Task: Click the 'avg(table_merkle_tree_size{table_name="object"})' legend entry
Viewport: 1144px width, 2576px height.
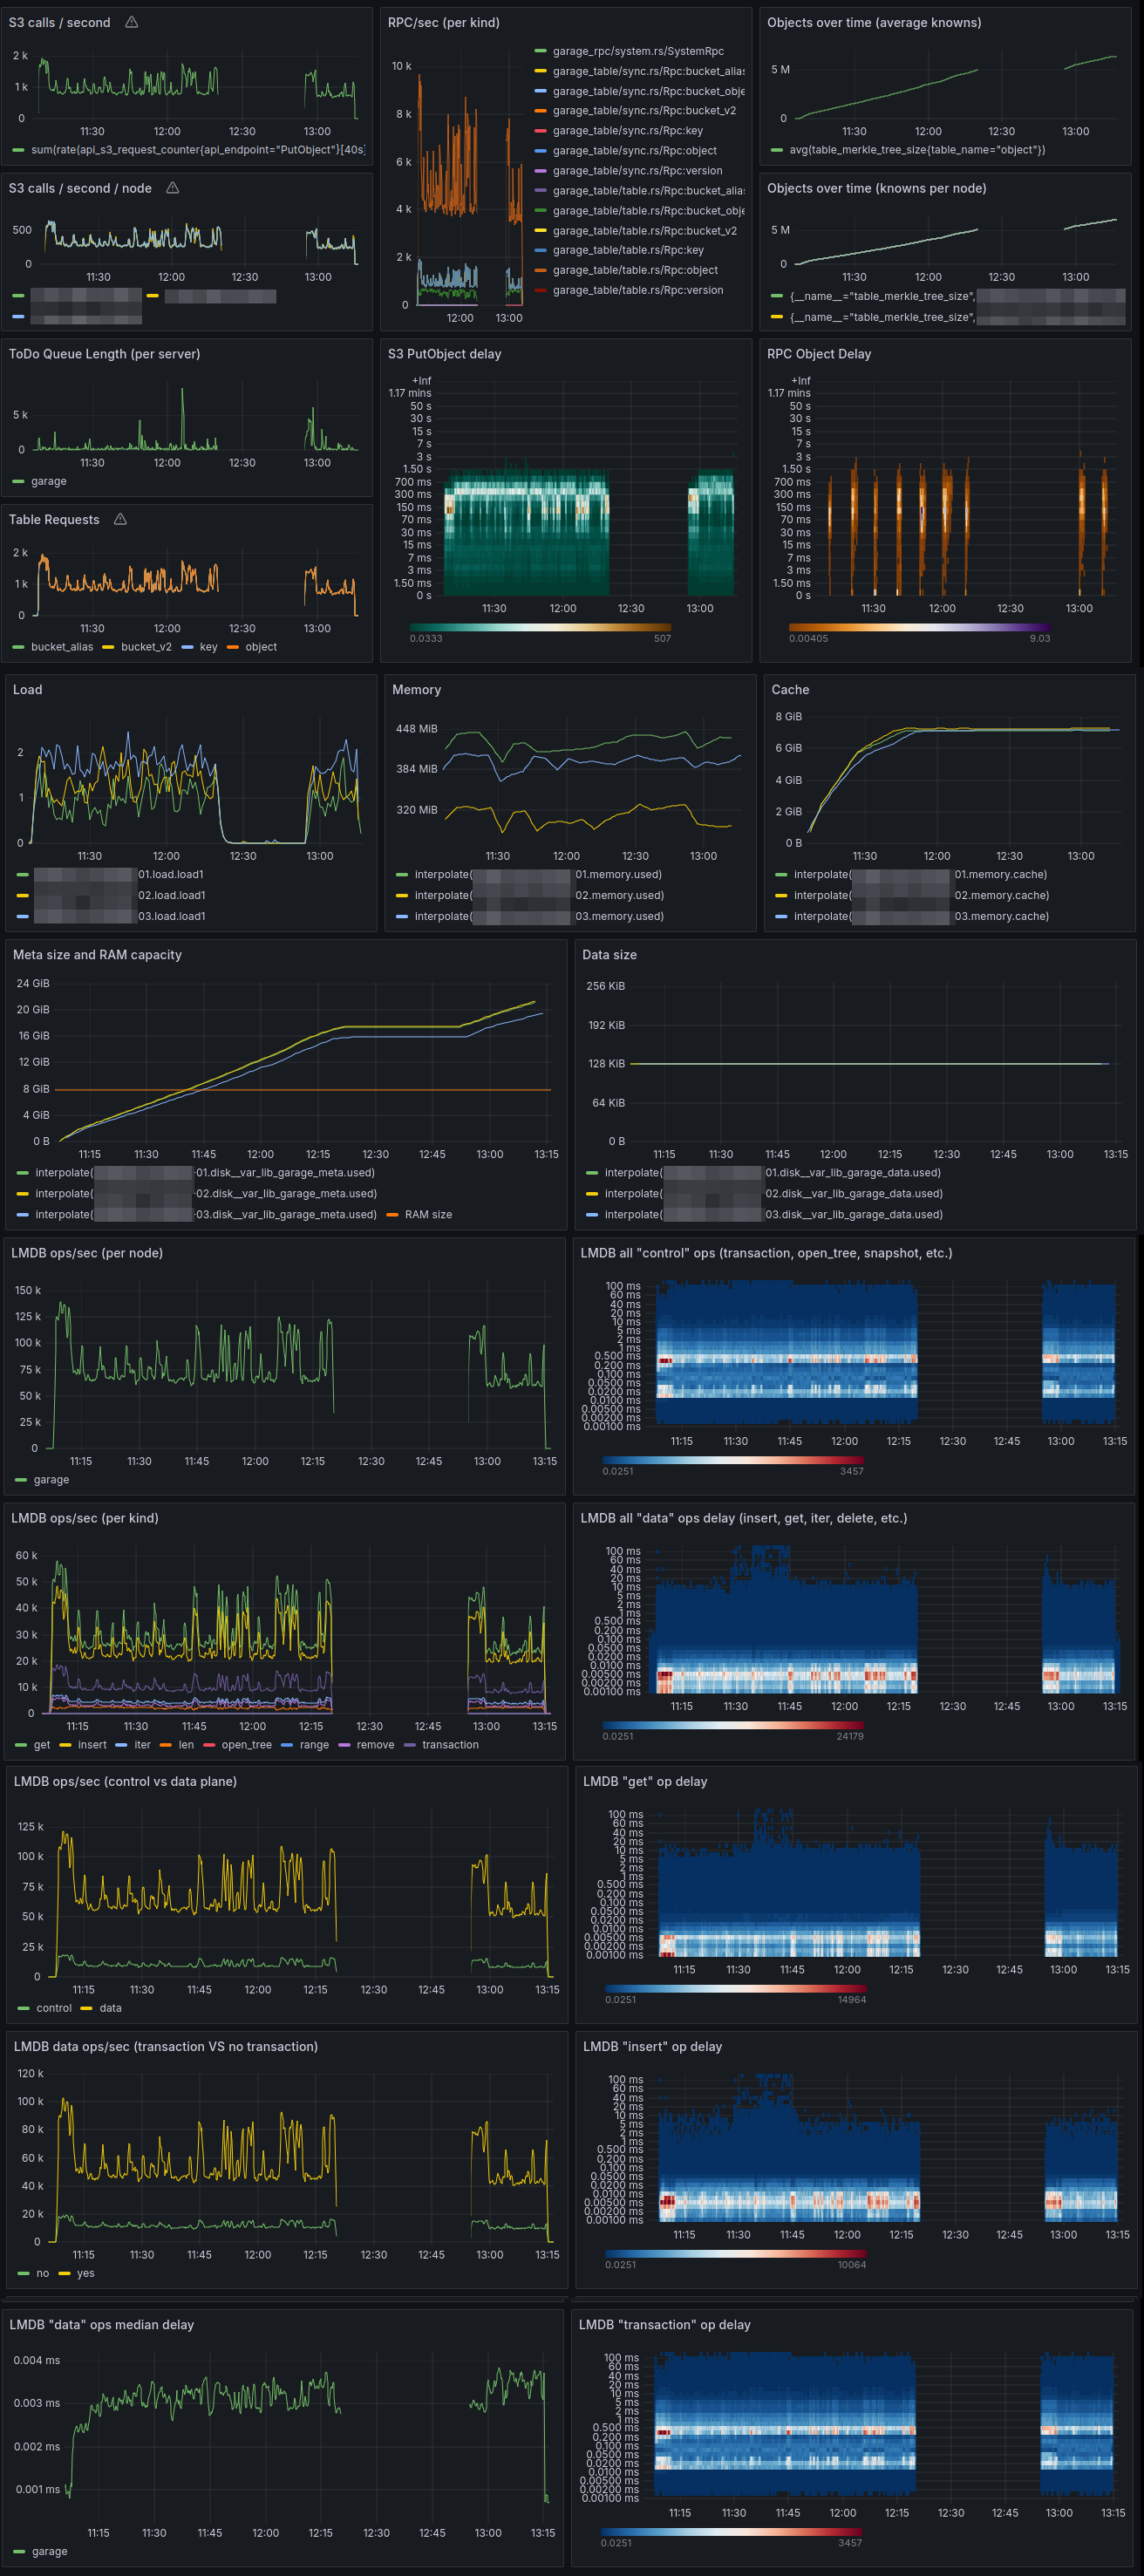Action: [x=917, y=150]
